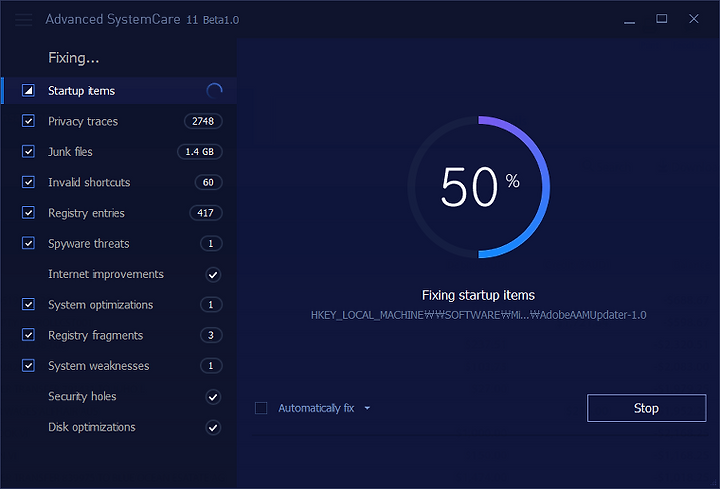
Task: Click the System optimizations count badge
Action: (211, 304)
